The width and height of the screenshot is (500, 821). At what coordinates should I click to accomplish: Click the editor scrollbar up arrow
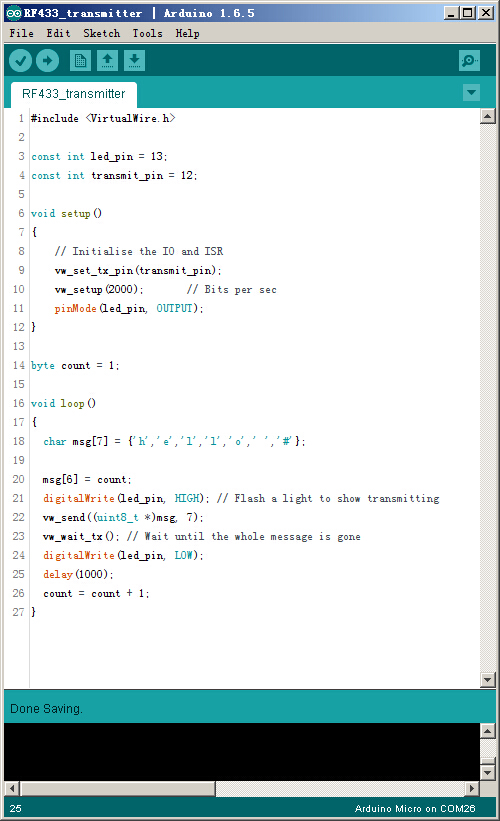488,116
